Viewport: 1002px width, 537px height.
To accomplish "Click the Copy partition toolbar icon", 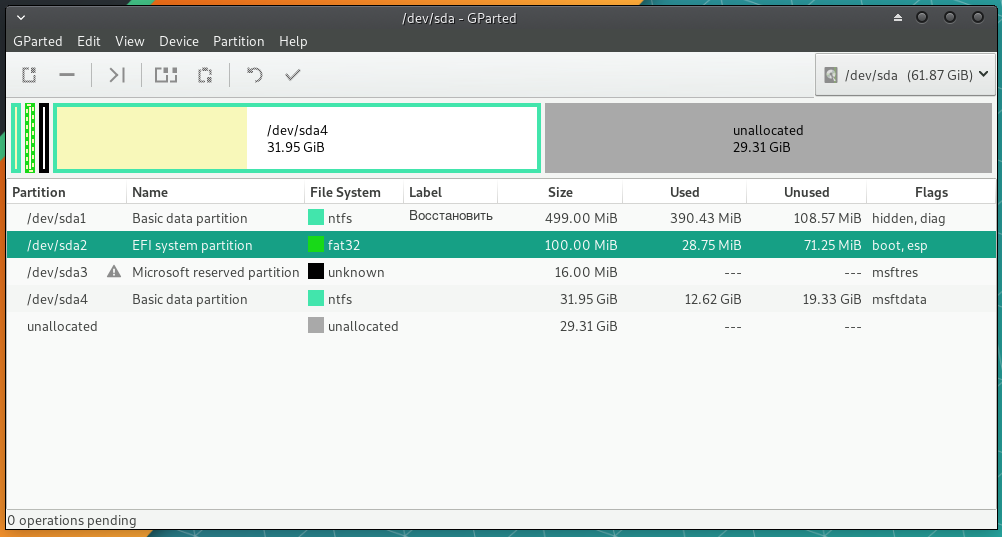I will (166, 75).
